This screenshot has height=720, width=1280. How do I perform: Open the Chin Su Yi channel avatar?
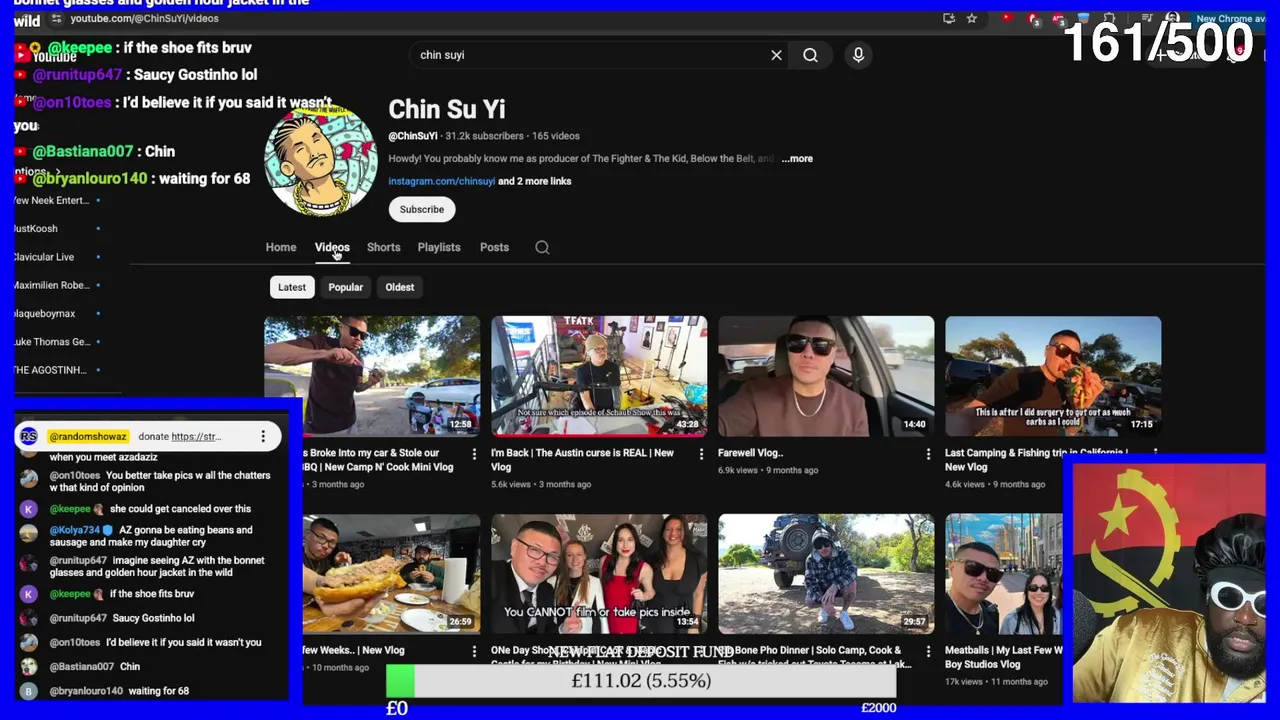point(320,160)
